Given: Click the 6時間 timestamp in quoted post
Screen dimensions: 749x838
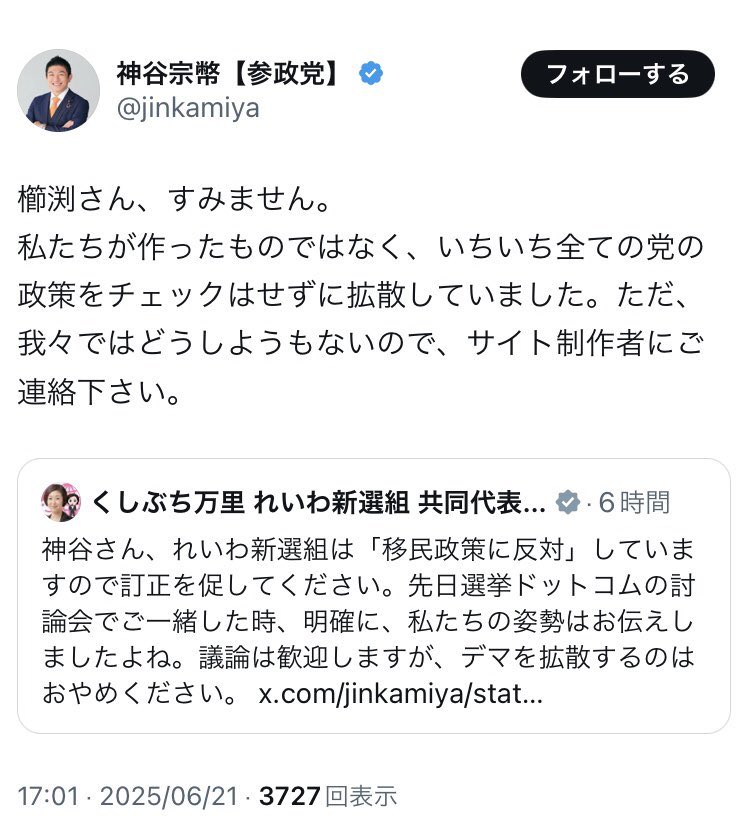Looking at the screenshot, I should 634,502.
